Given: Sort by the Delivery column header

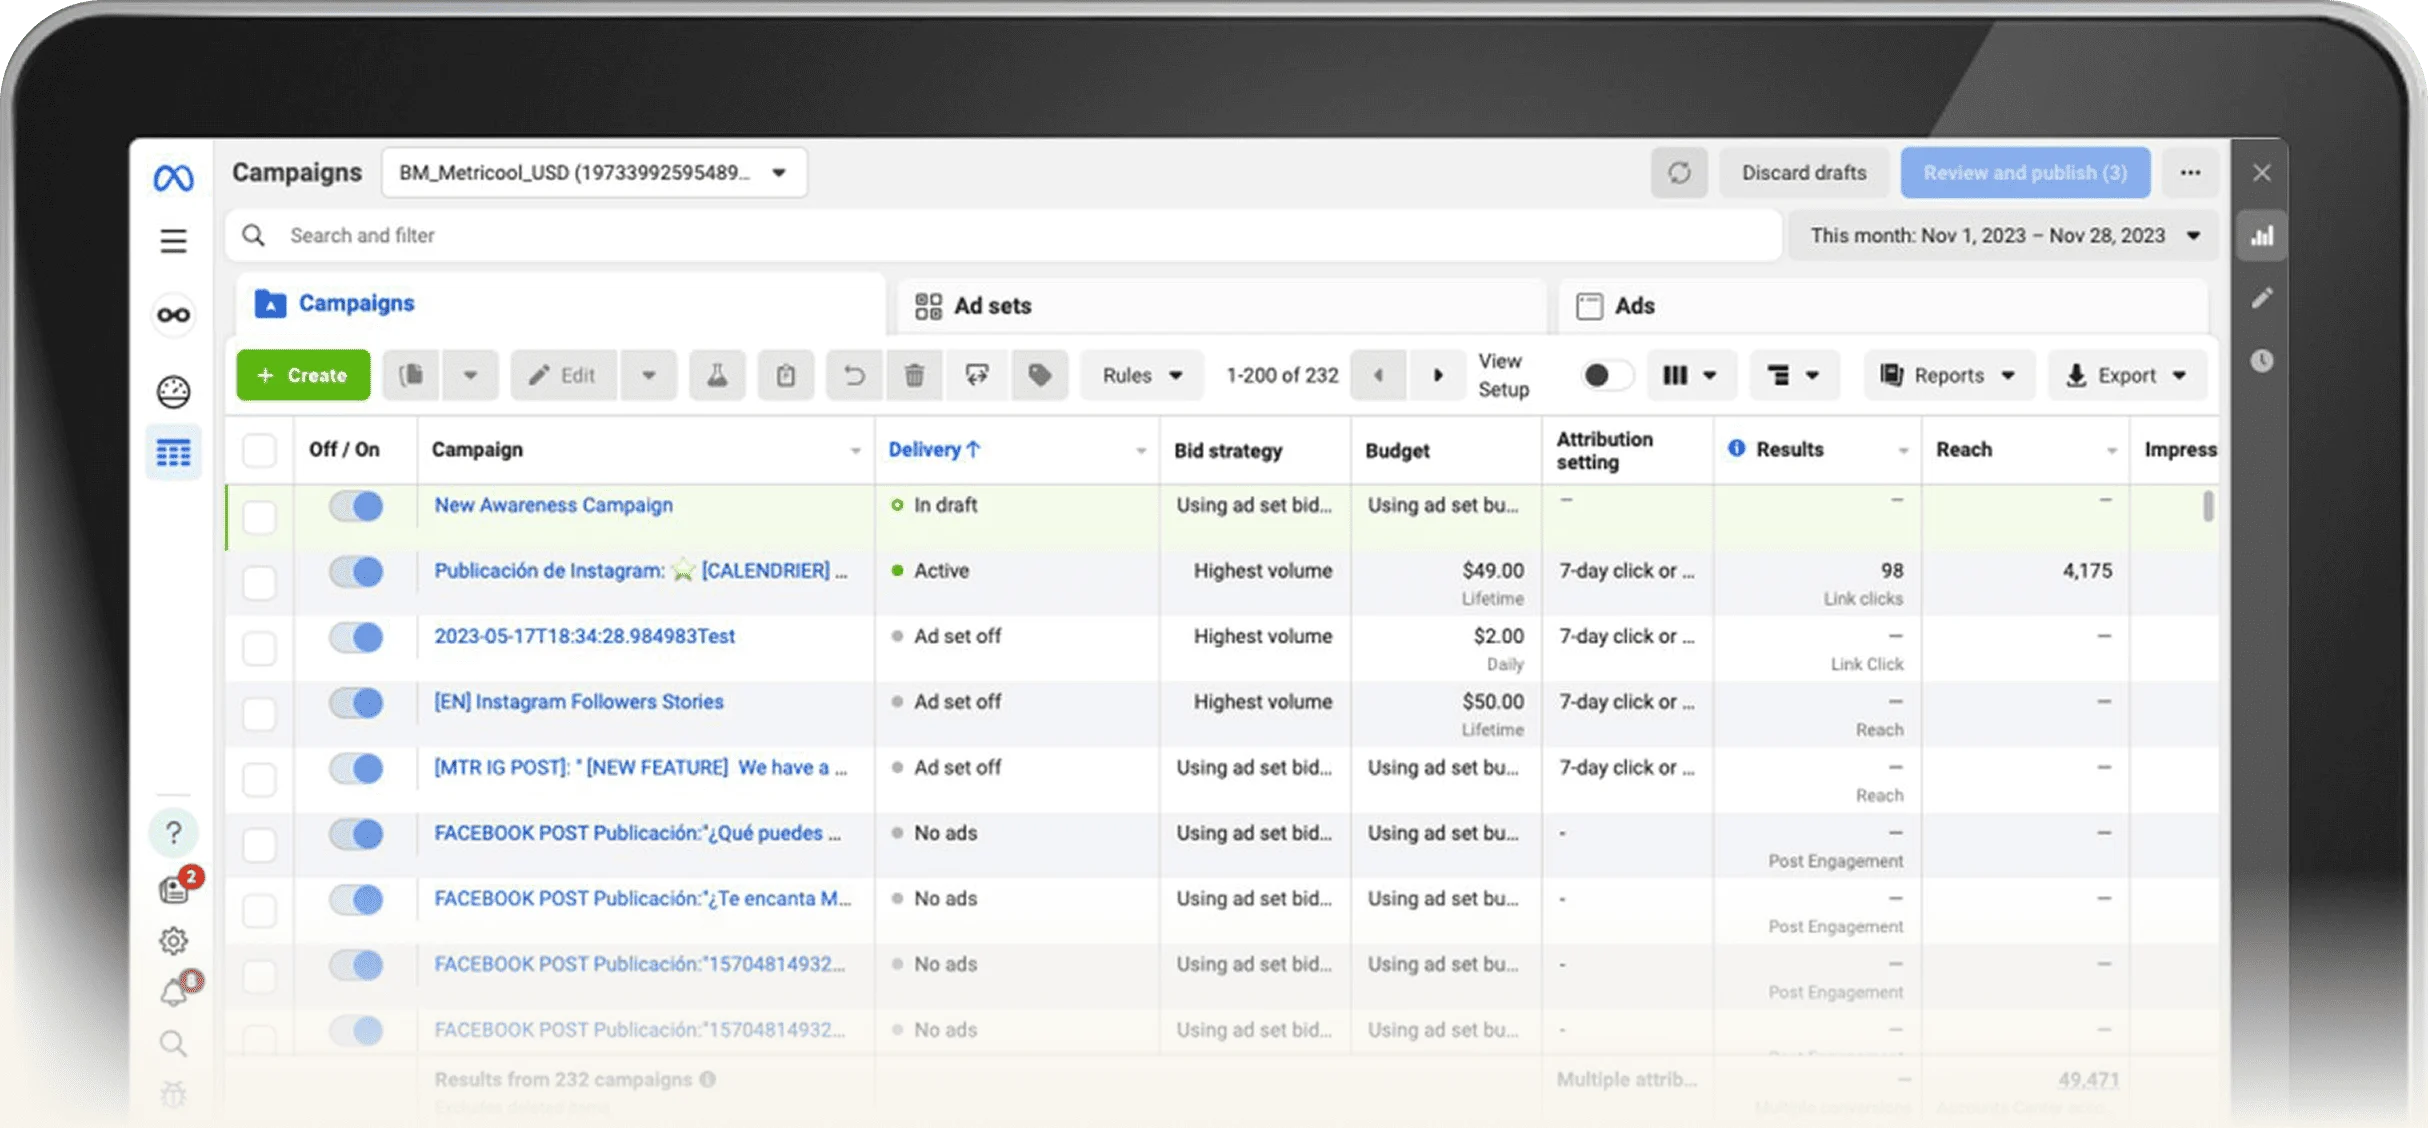Looking at the screenshot, I should (x=934, y=450).
